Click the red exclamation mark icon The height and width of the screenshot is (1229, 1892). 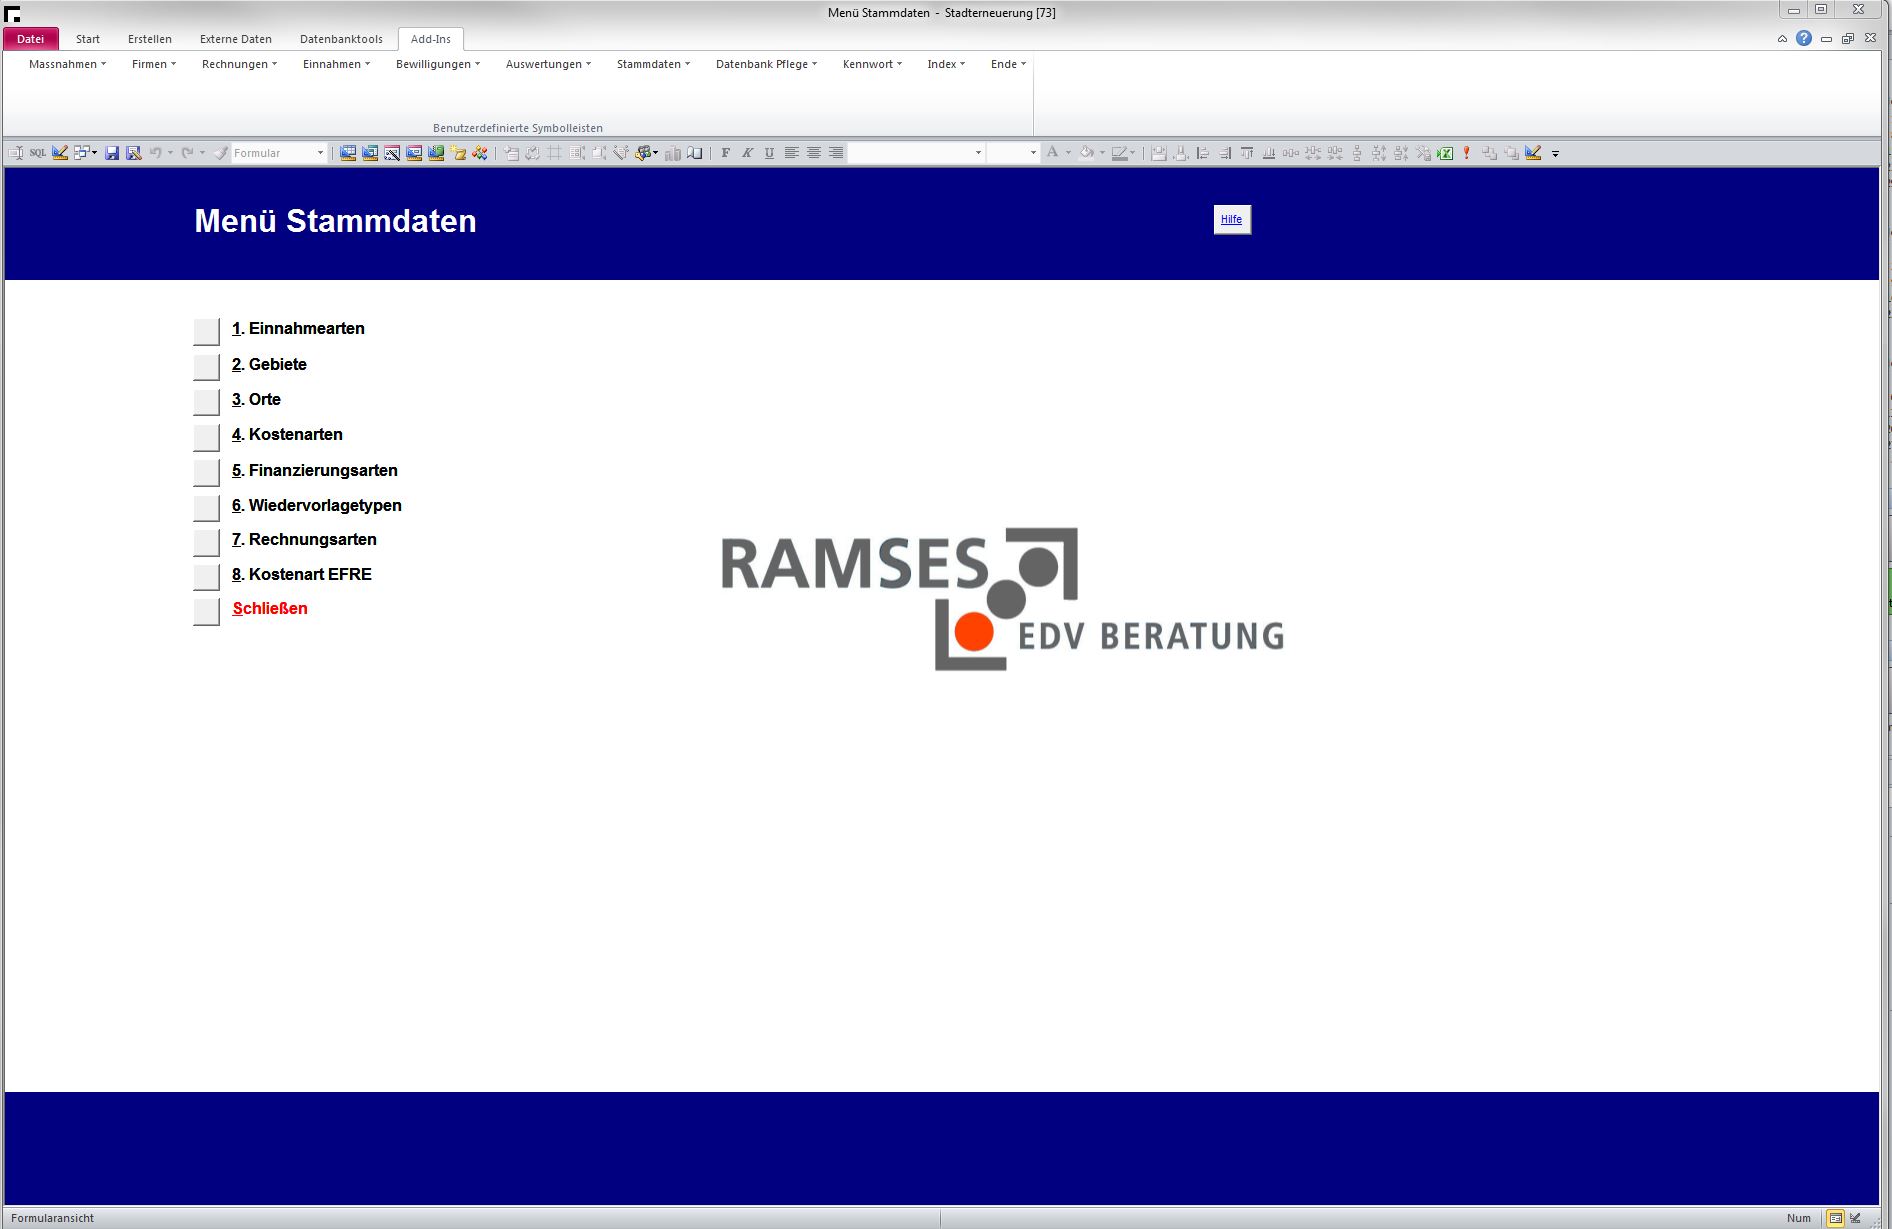[x=1467, y=153]
